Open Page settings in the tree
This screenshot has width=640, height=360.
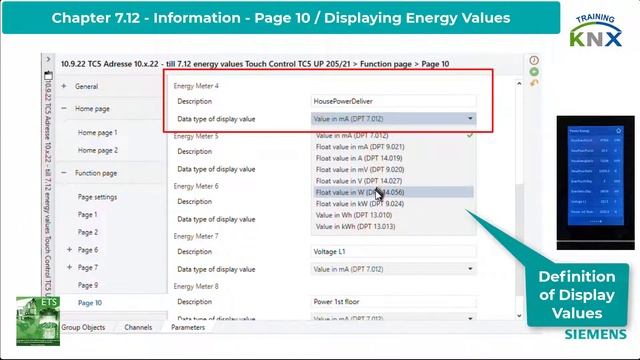coord(97,197)
